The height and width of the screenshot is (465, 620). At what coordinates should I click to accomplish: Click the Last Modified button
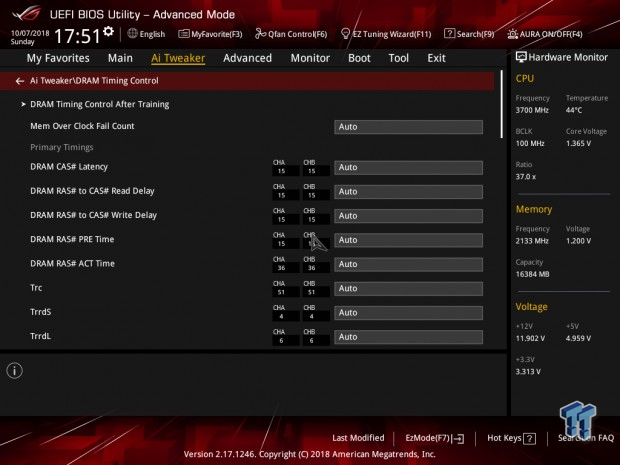(x=358, y=438)
